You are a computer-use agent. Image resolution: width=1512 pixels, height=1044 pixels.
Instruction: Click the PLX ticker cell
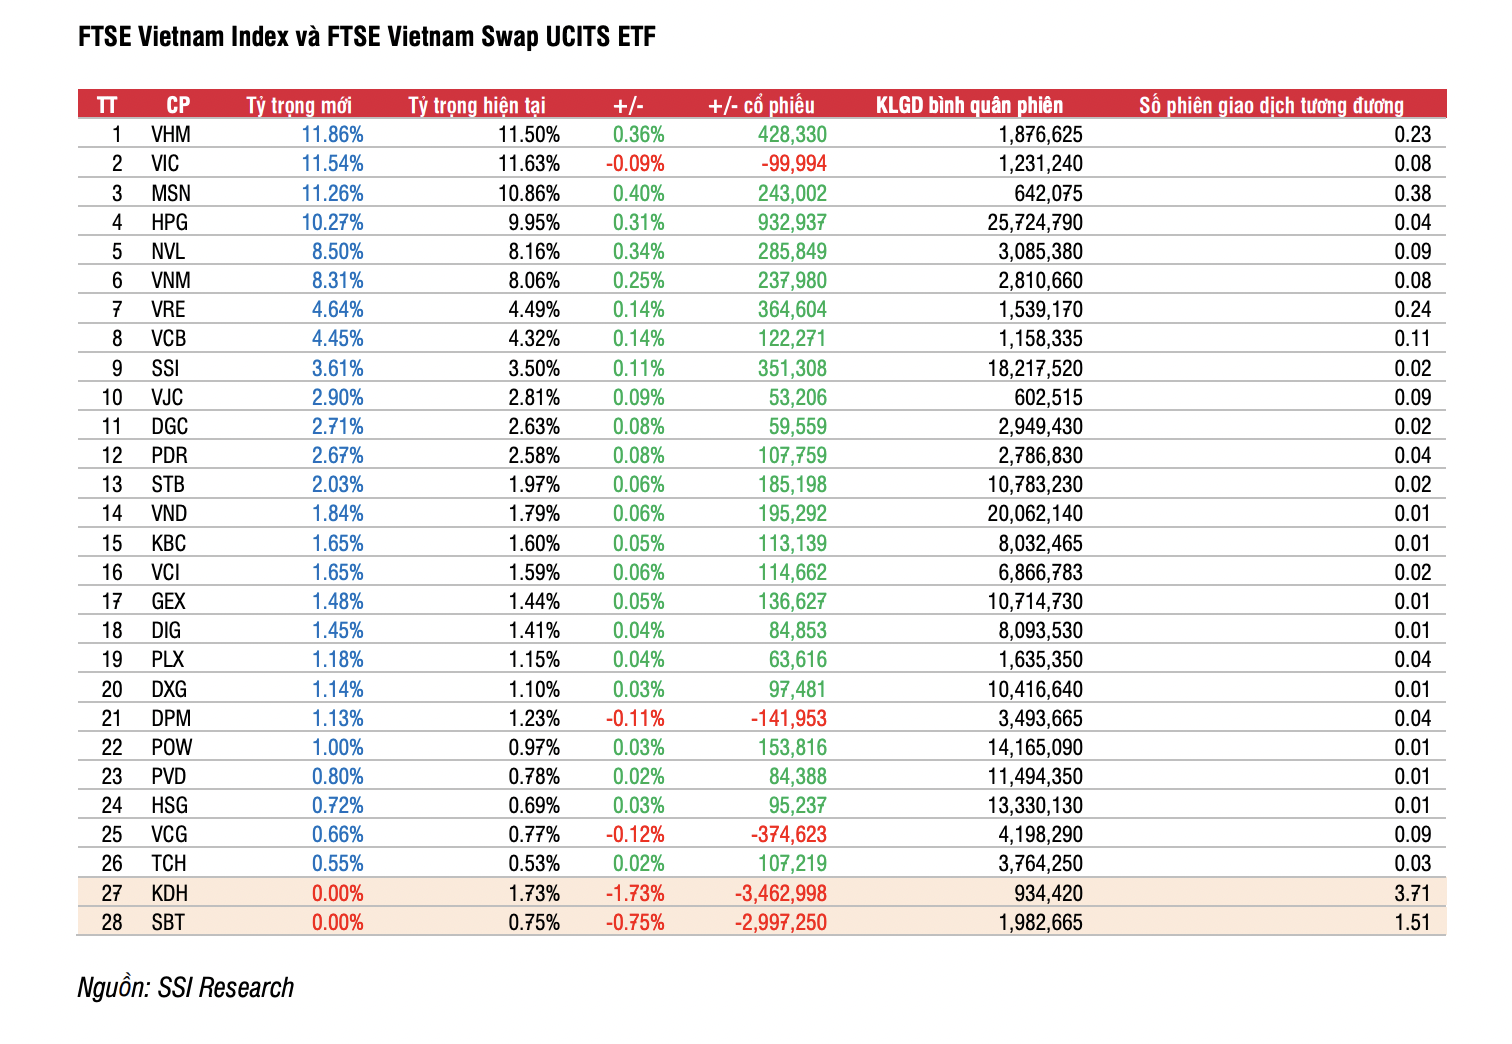point(168,659)
